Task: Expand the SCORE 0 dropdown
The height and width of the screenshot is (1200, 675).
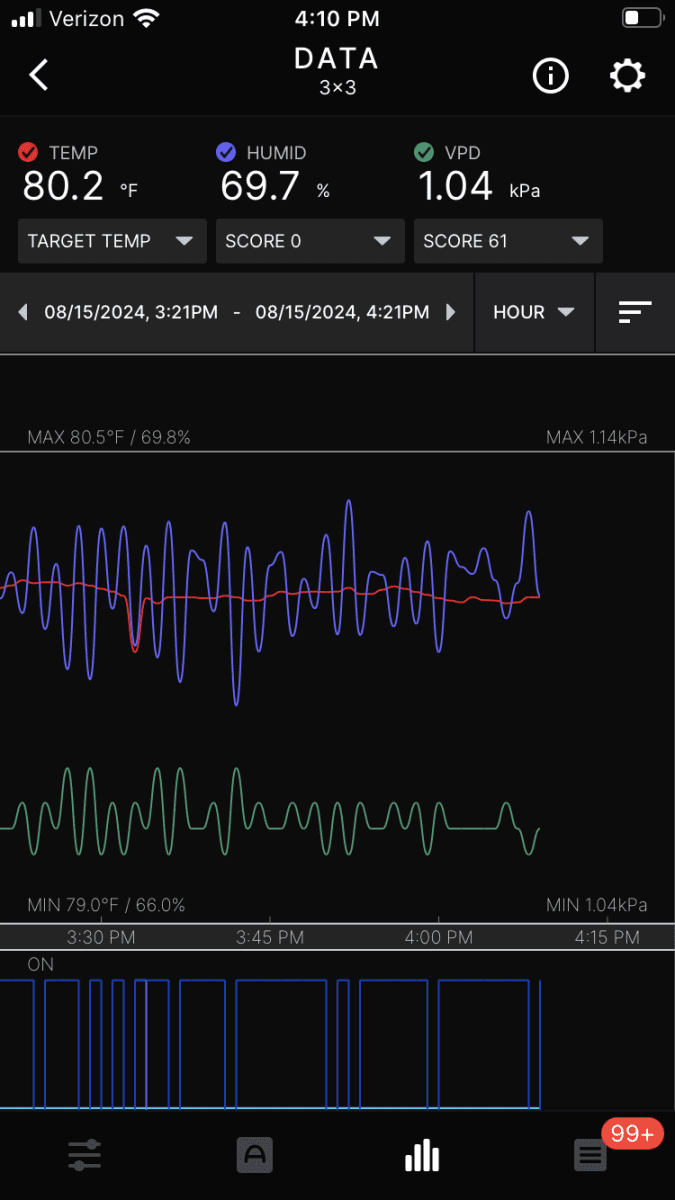Action: (310, 241)
